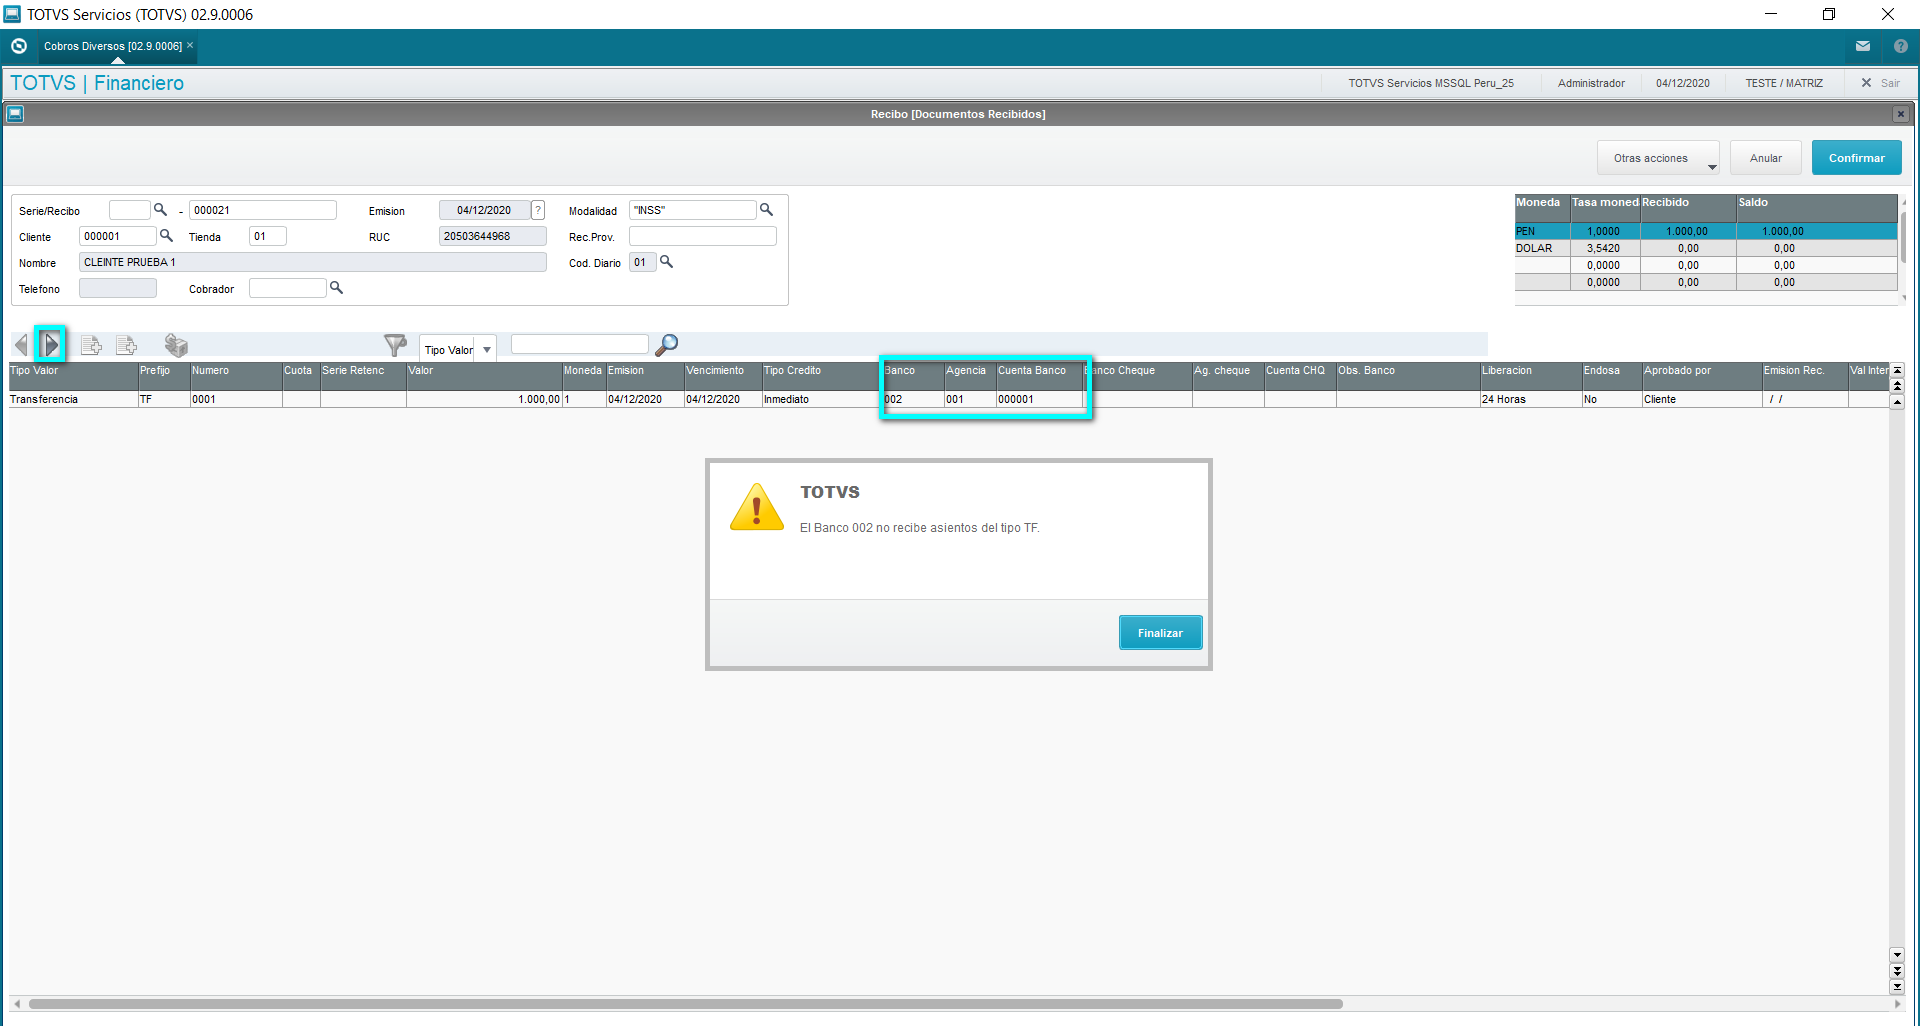Click the first add-document icon in grid toolbar

[x=91, y=345]
